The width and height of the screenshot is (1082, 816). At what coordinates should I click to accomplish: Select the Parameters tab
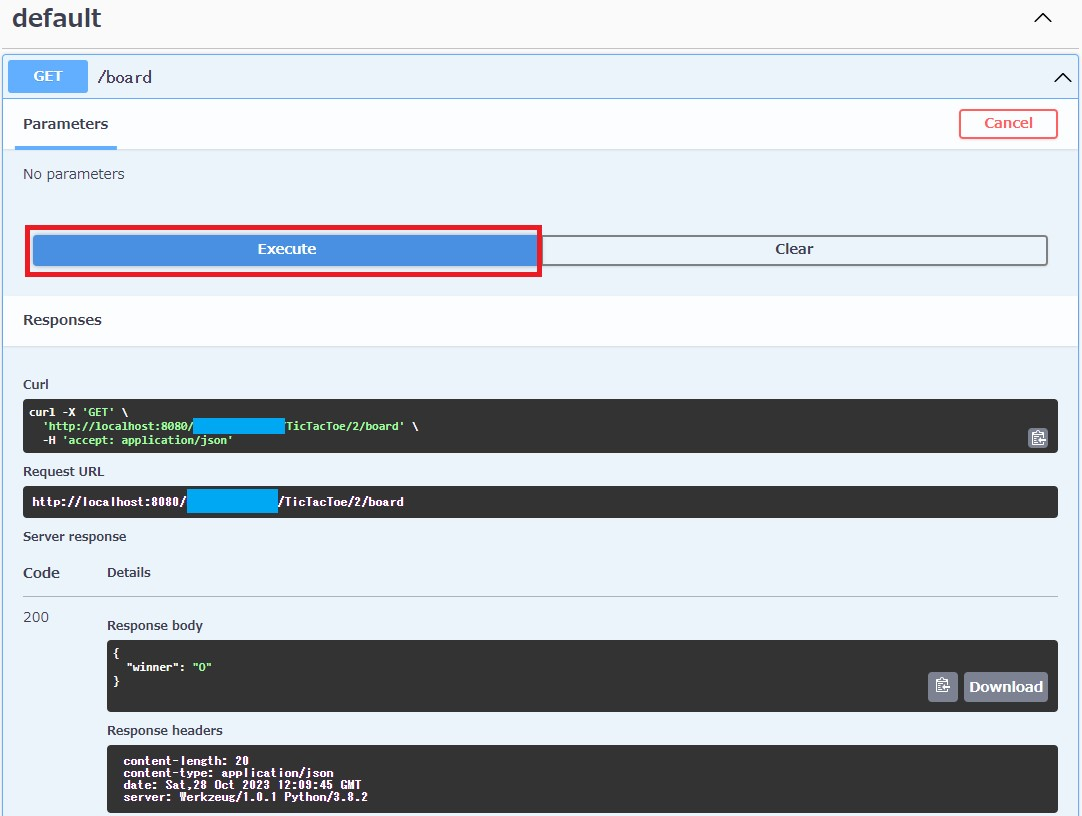[66, 124]
